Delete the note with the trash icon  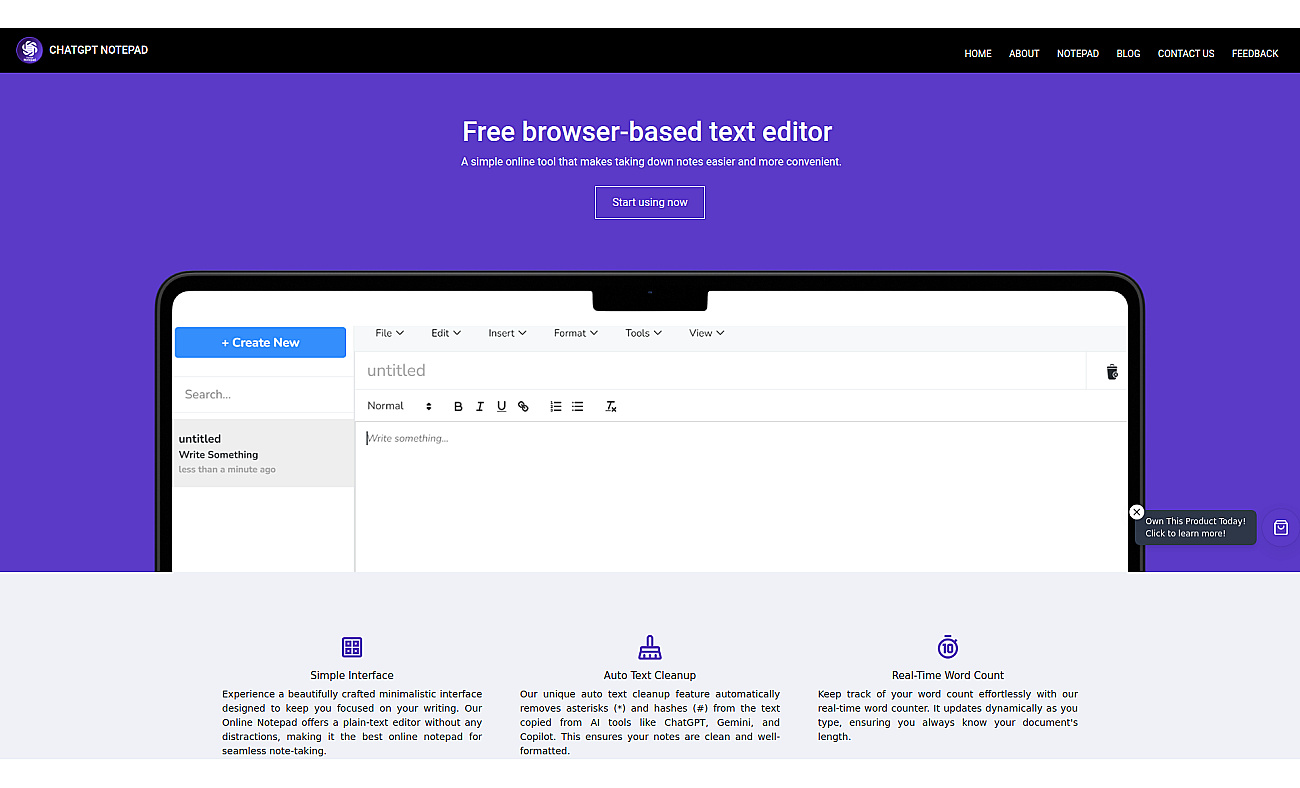pyautogui.click(x=1112, y=372)
